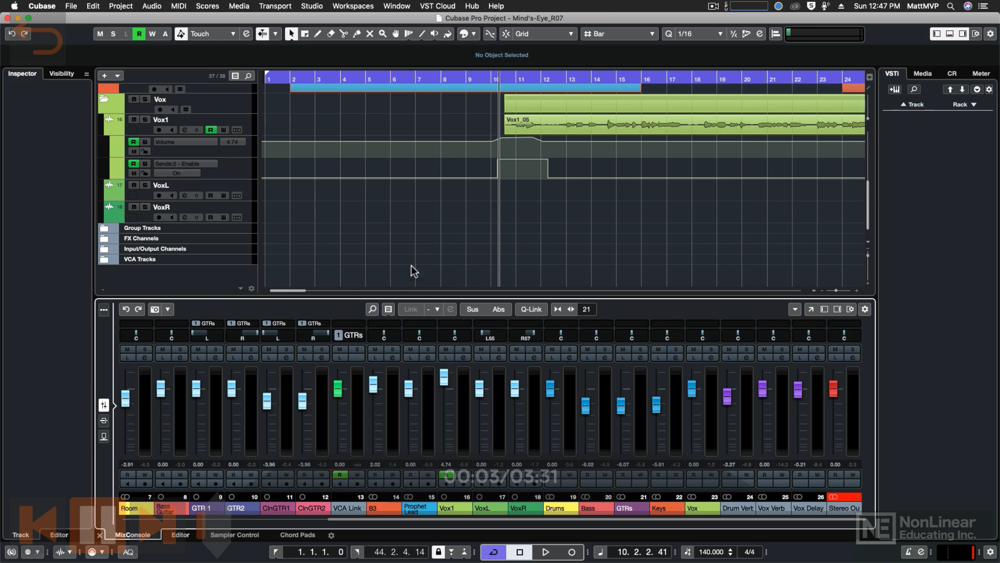1000x563 pixels.
Task: Click bar 12 on the timeline ruler
Action: 547,78
